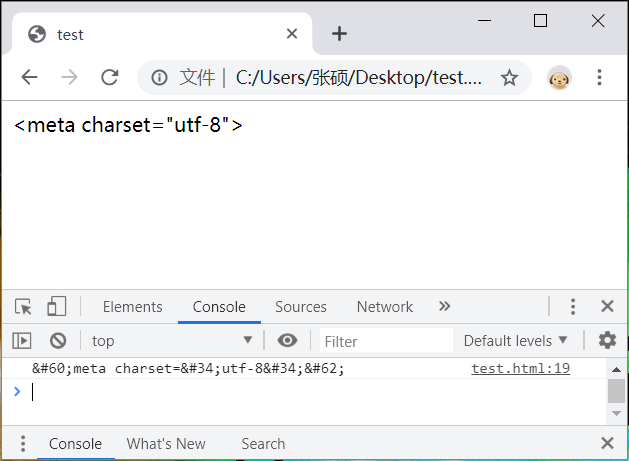Open the Chrome three-dot menu
The image size is (629, 461).
[x=600, y=78]
